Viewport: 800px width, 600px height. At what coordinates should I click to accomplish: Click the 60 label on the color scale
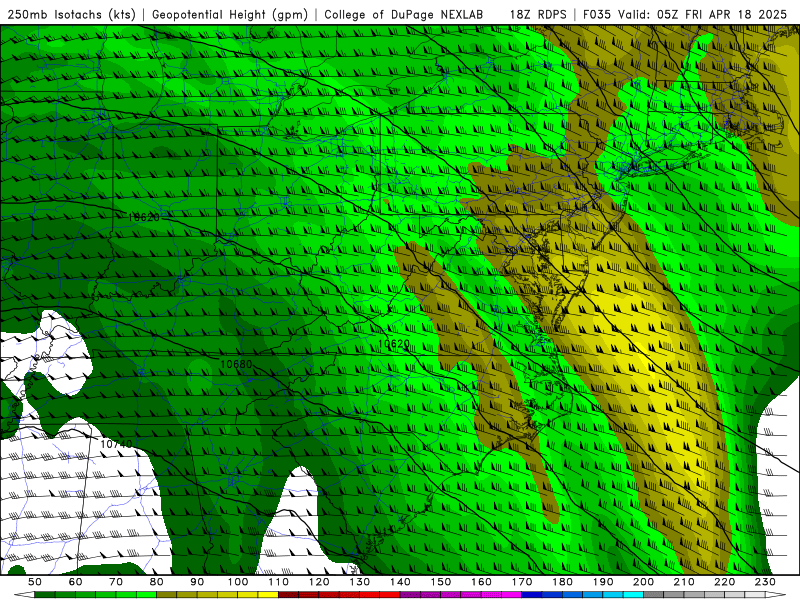click(76, 582)
